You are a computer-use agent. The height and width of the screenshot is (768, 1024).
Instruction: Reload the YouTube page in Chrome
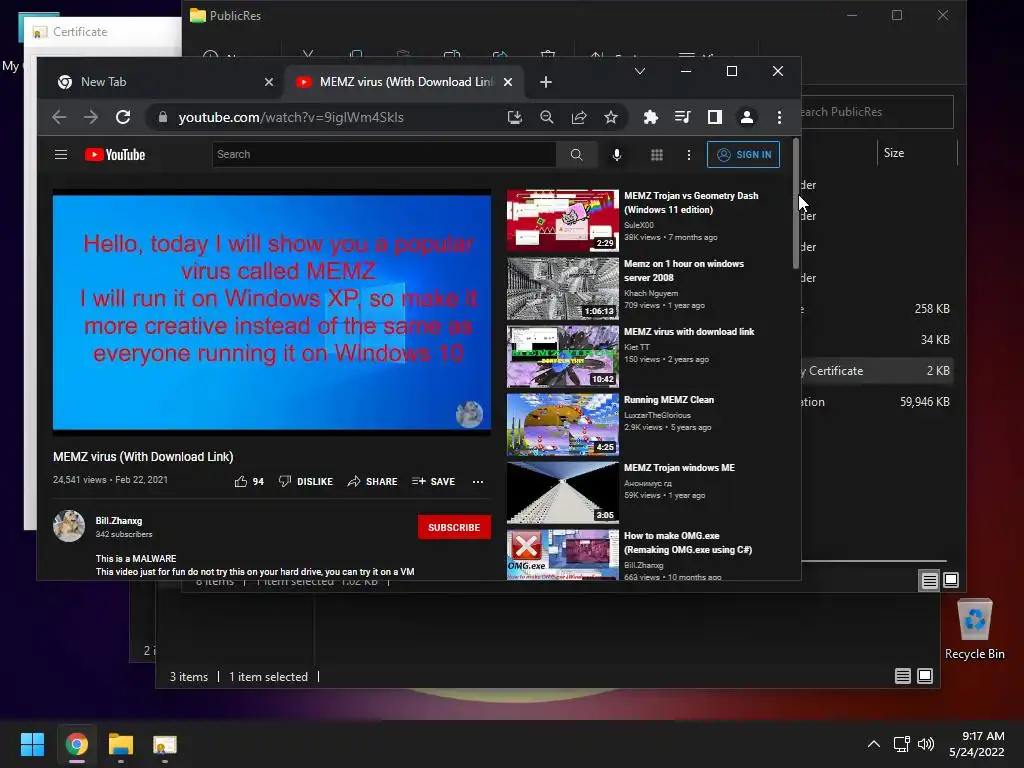pos(123,117)
